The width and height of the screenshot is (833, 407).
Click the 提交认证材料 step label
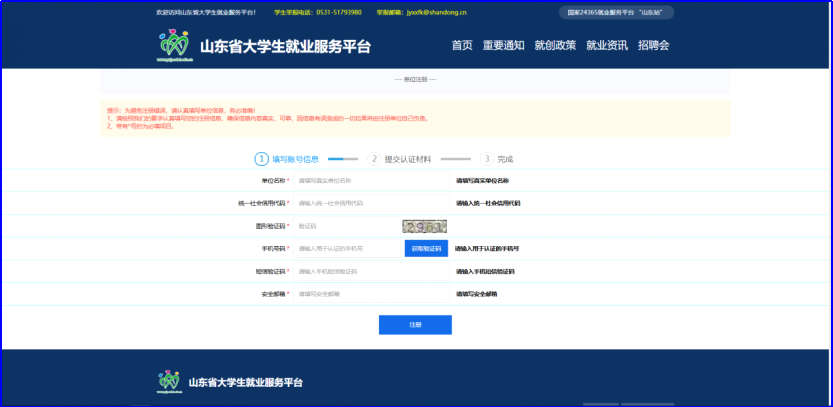tap(408, 159)
